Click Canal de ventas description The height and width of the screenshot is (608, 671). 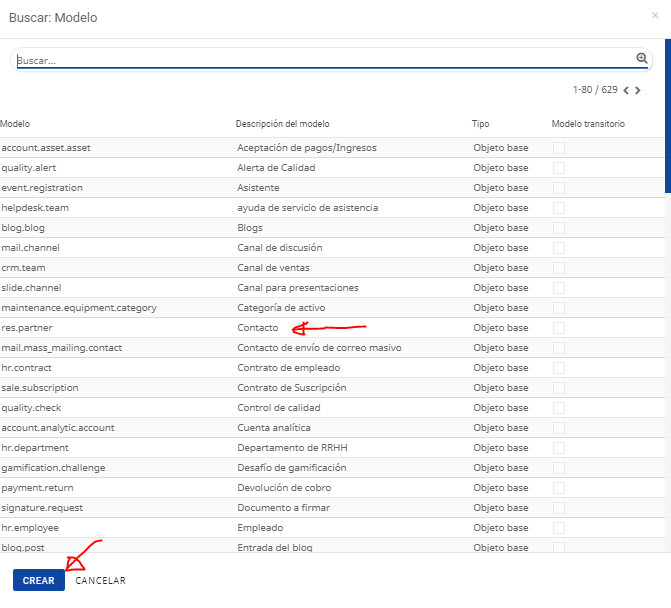273,268
